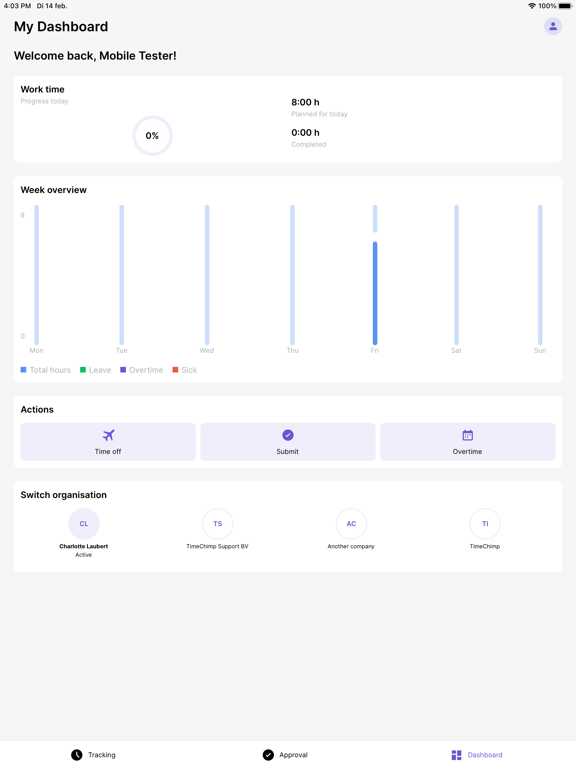Viewport: 576px width, 768px height.
Task: Select the CL organisation avatar
Action: click(84, 524)
